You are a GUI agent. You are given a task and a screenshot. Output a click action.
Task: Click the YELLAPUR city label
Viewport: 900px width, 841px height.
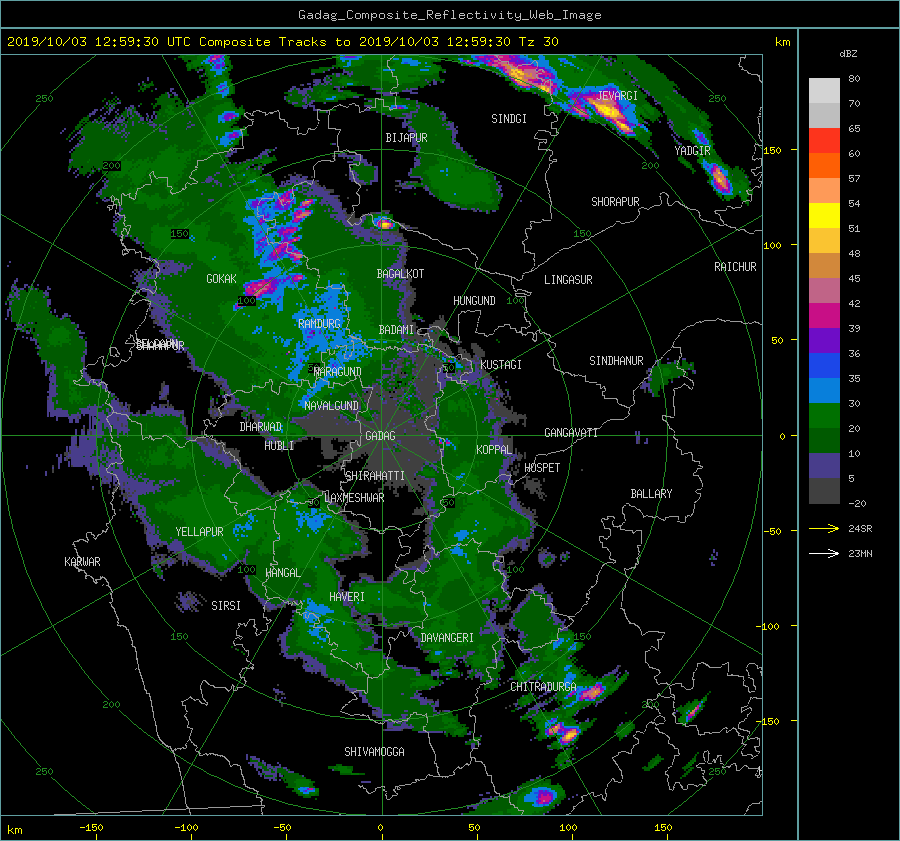[199, 532]
